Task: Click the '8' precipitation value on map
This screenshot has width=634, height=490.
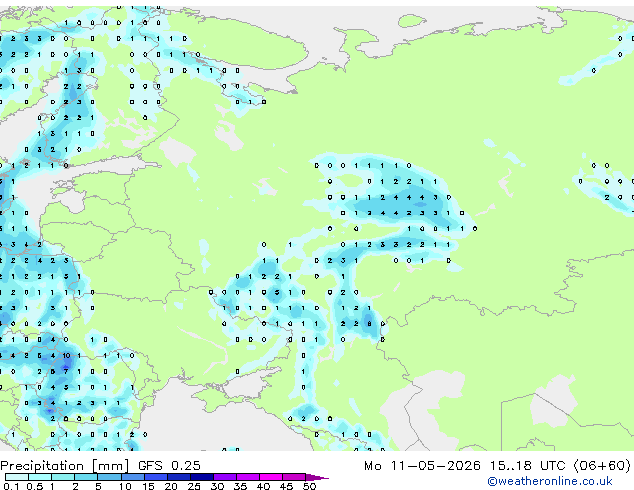Action: (x=369, y=323)
